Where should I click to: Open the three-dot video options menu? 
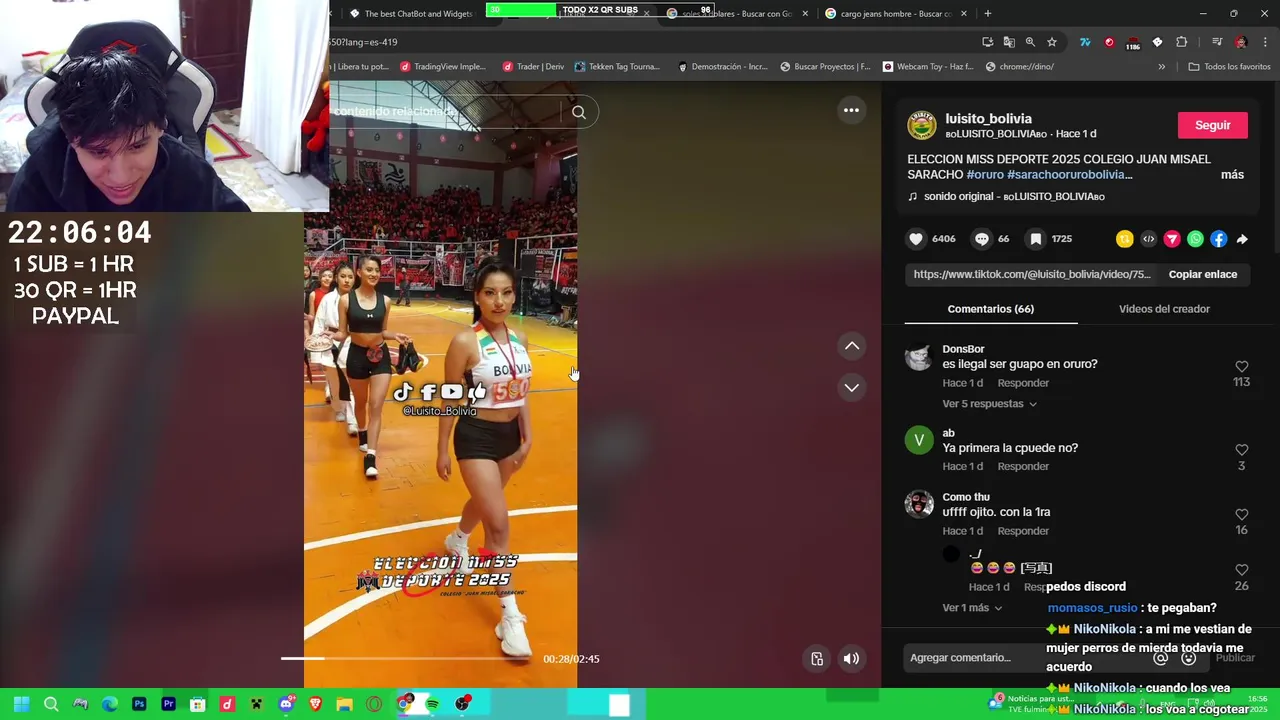[851, 110]
